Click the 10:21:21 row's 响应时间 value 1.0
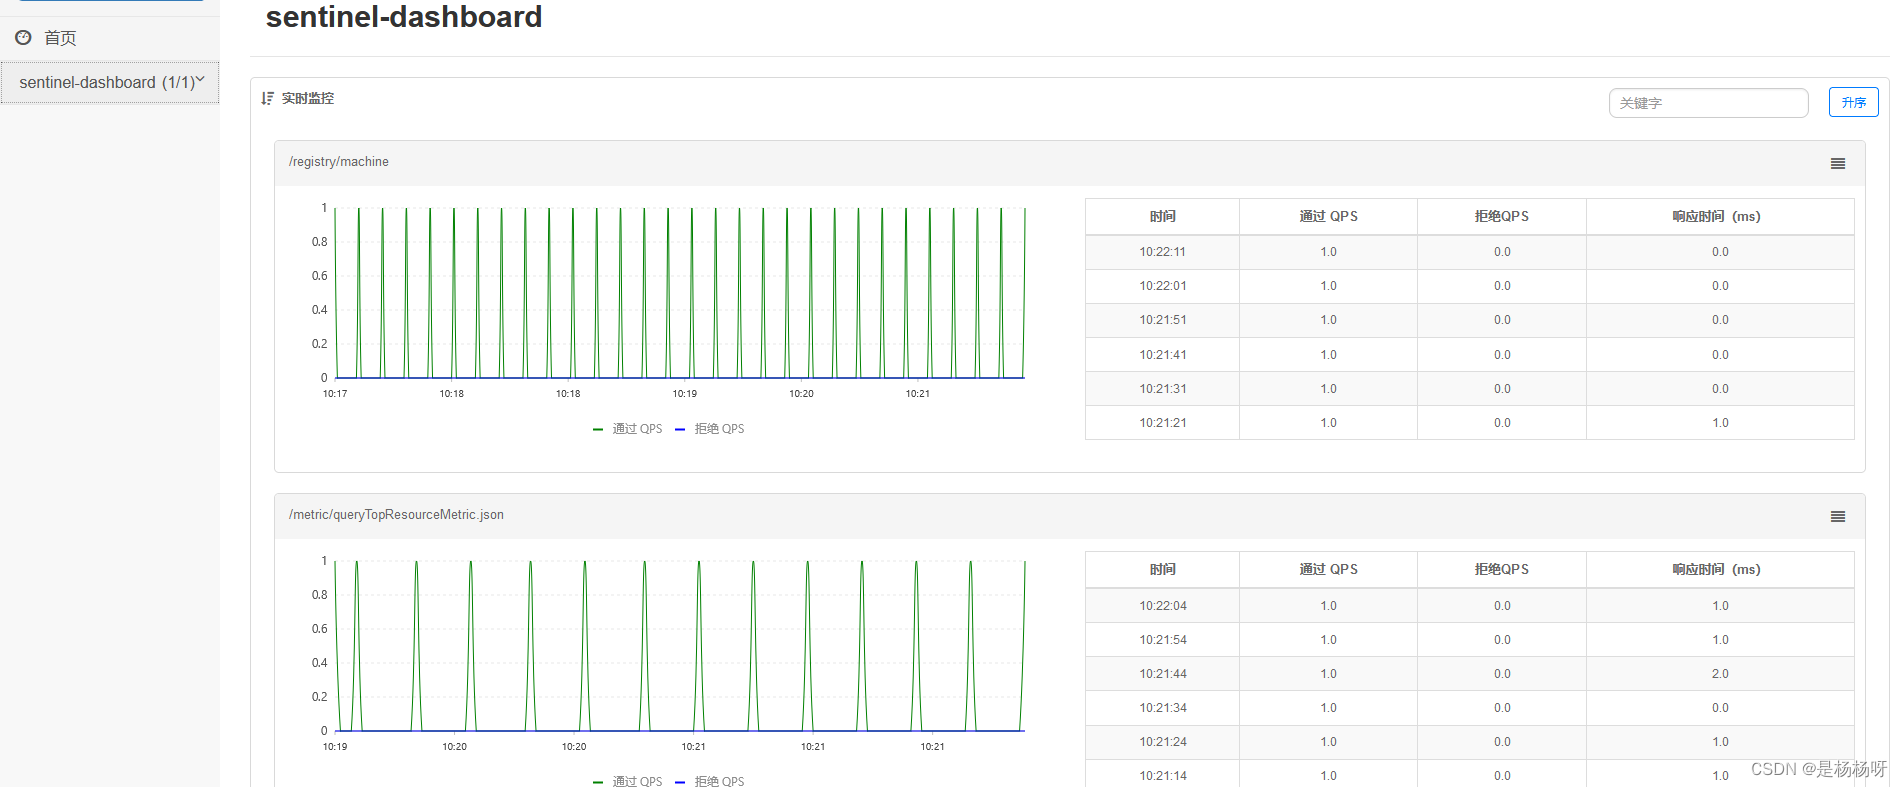 1720,423
